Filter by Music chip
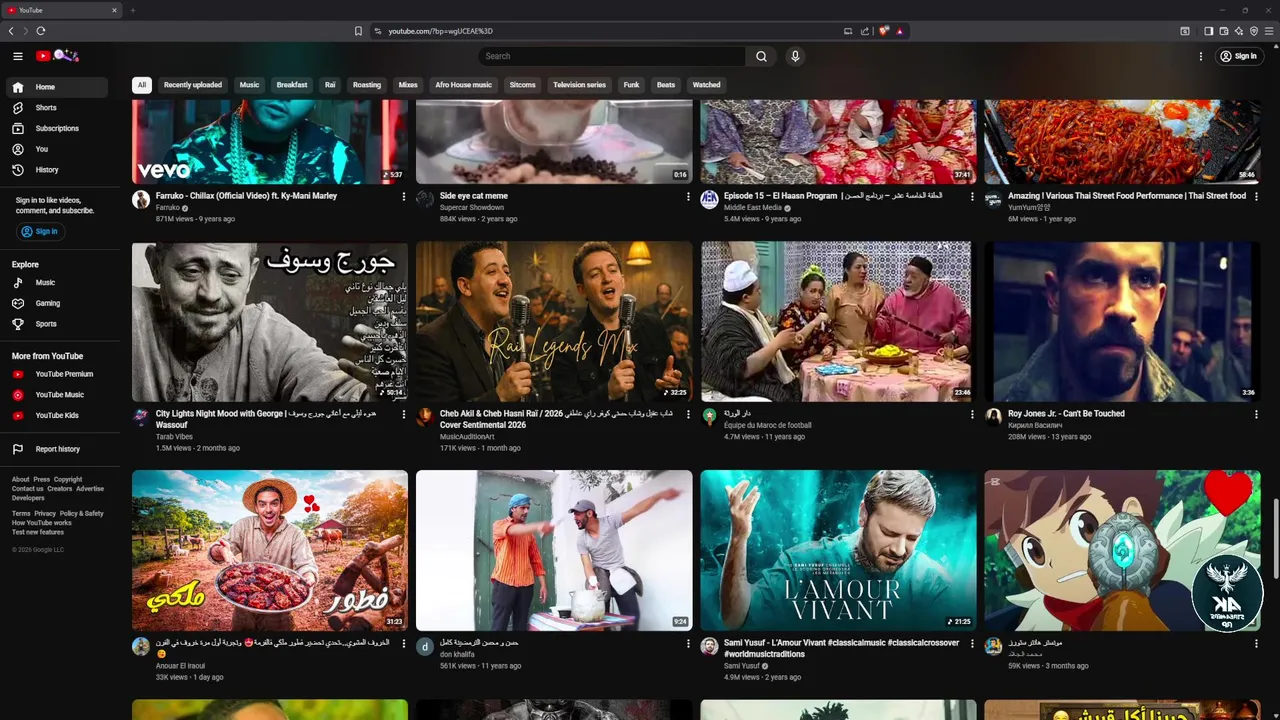Image resolution: width=1280 pixels, height=720 pixels. [249, 85]
